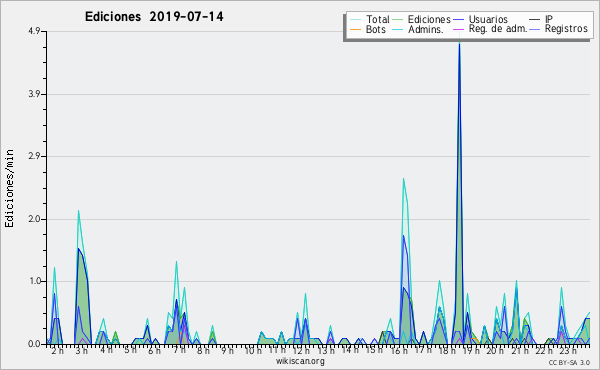Viewport: 600px width, 370px height.
Task: Click the 4 h x-axis label
Action: click(106, 350)
